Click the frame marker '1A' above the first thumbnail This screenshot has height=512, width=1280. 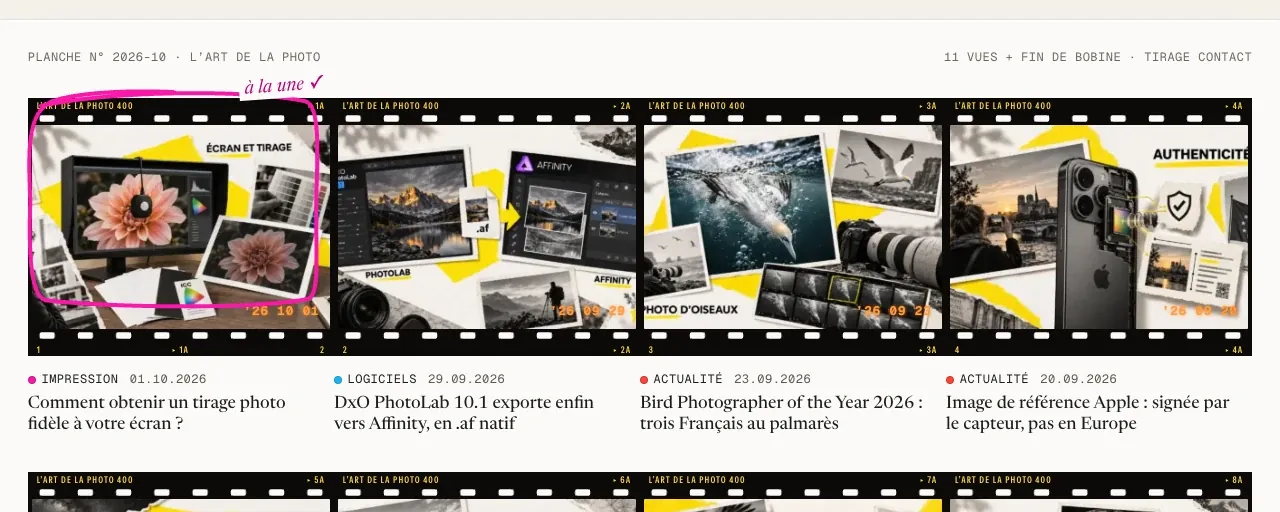coord(319,106)
